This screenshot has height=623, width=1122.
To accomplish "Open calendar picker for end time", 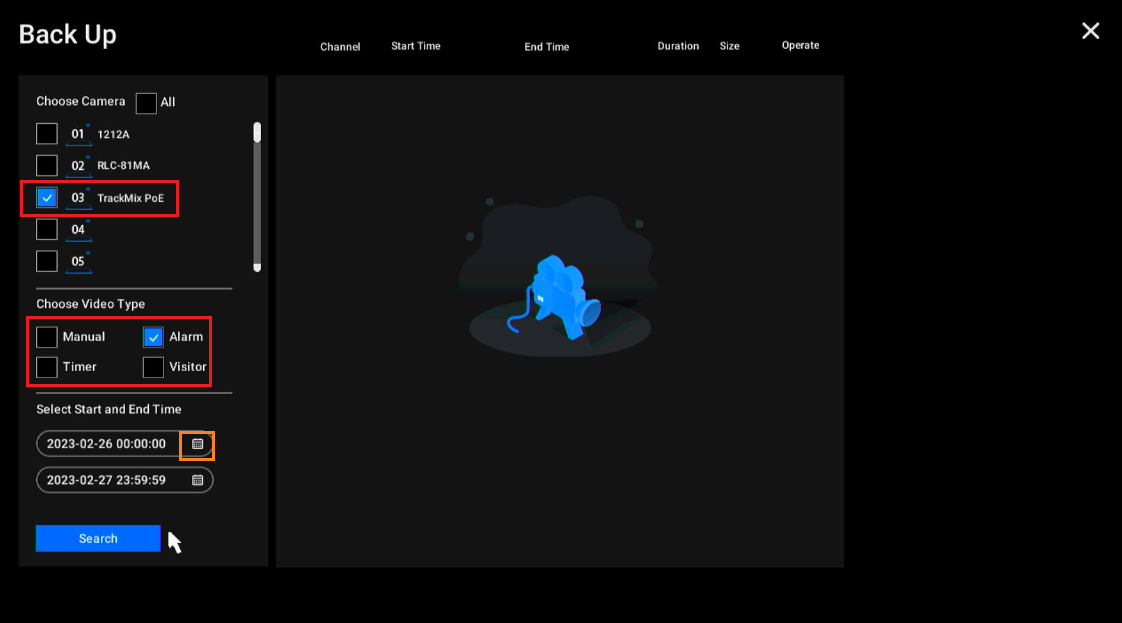I will click(197, 480).
